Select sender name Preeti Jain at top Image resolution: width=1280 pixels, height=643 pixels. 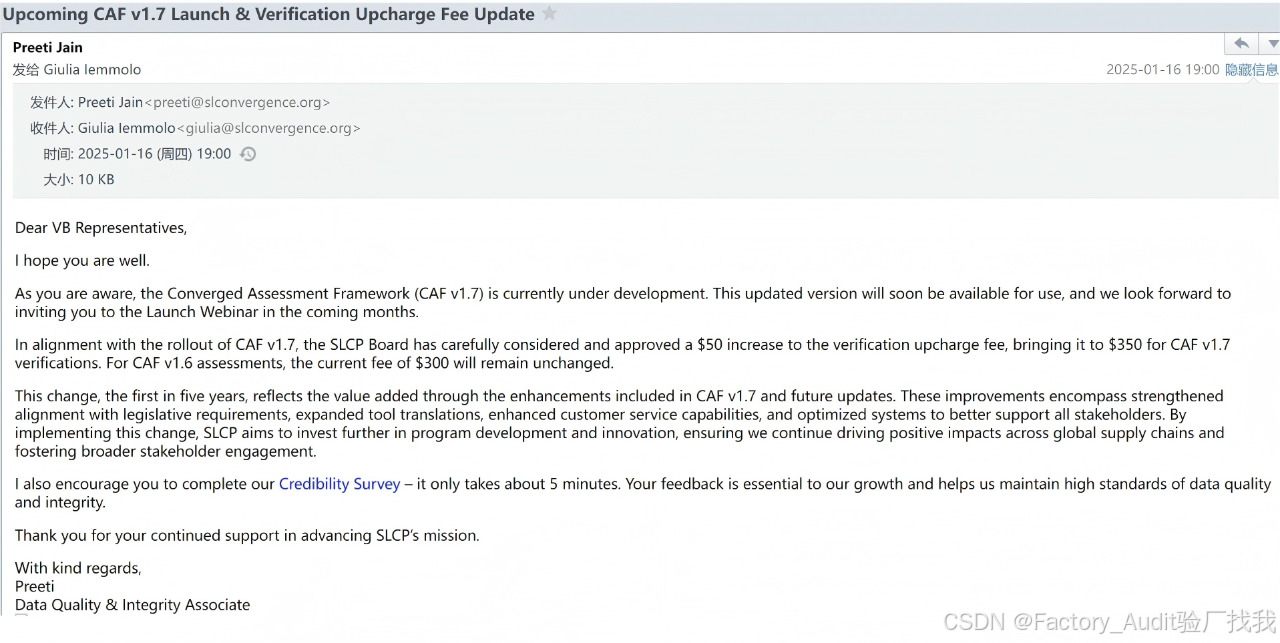coord(48,47)
